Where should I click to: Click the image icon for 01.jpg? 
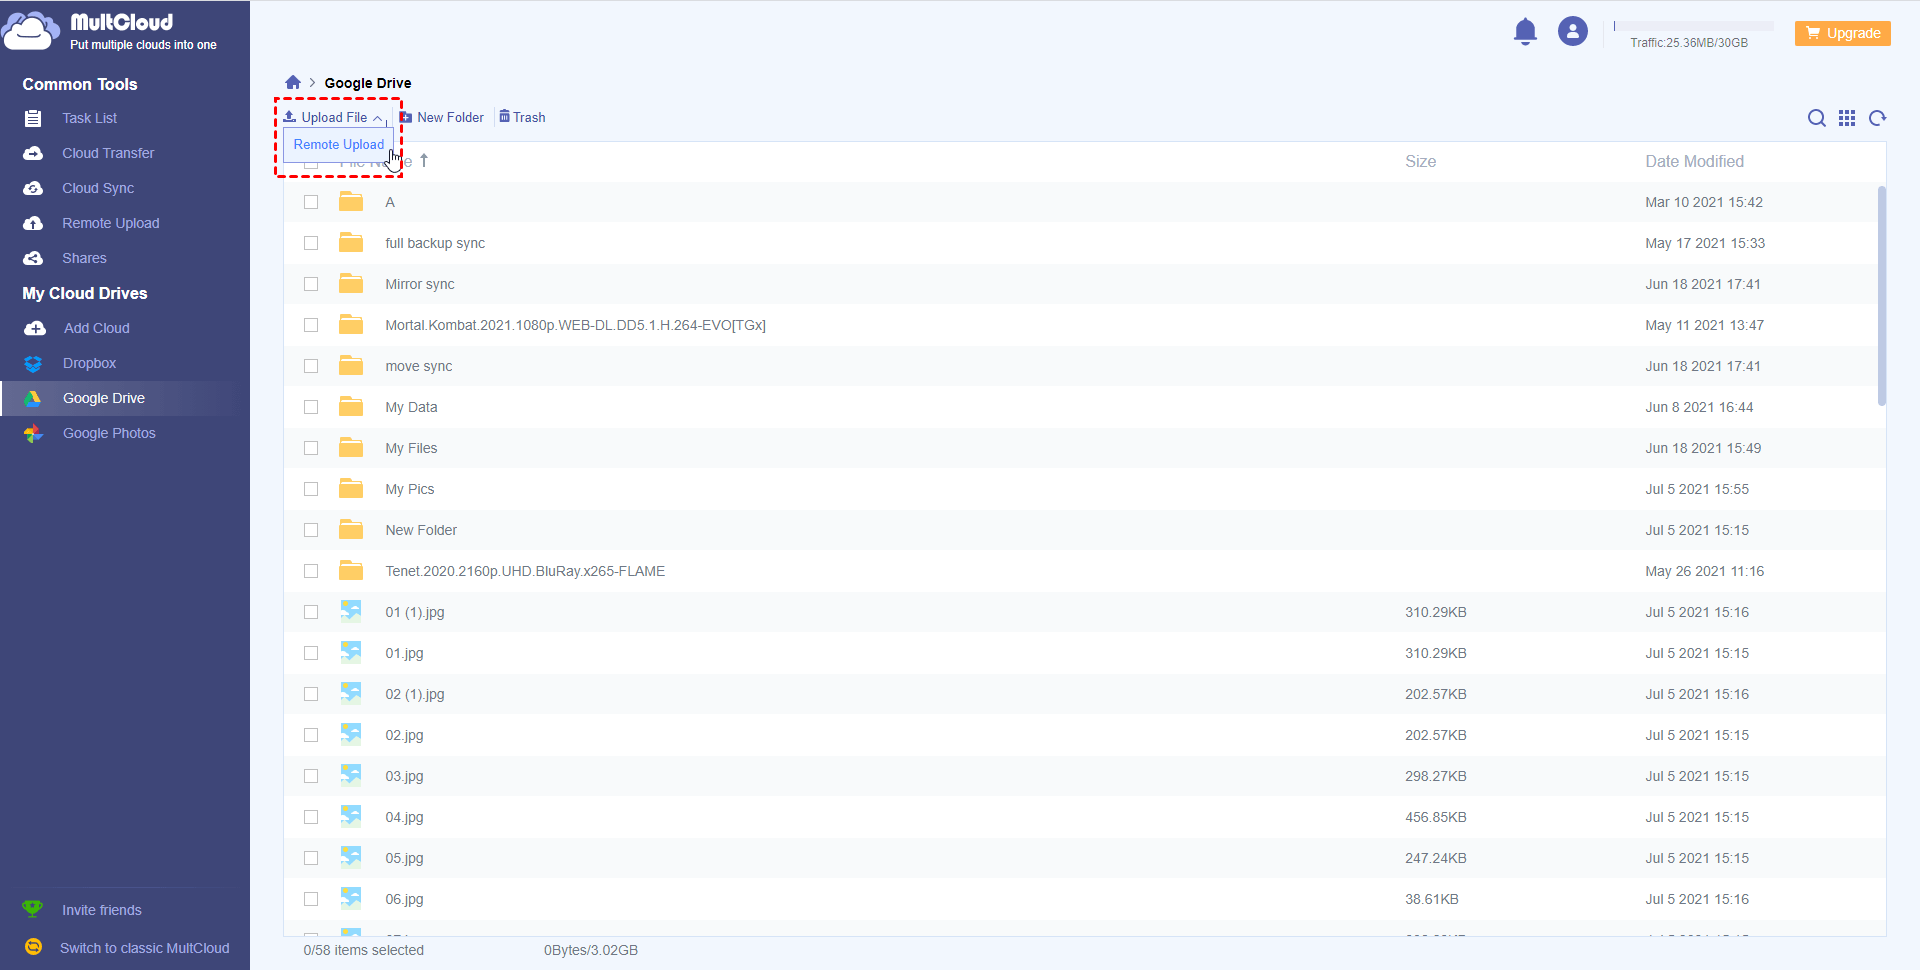351,652
